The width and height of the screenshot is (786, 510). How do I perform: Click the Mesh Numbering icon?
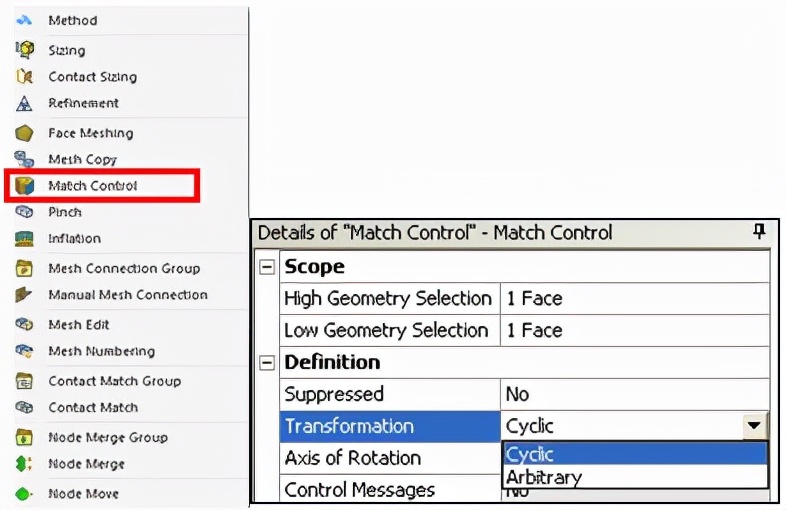pyautogui.click(x=25, y=351)
